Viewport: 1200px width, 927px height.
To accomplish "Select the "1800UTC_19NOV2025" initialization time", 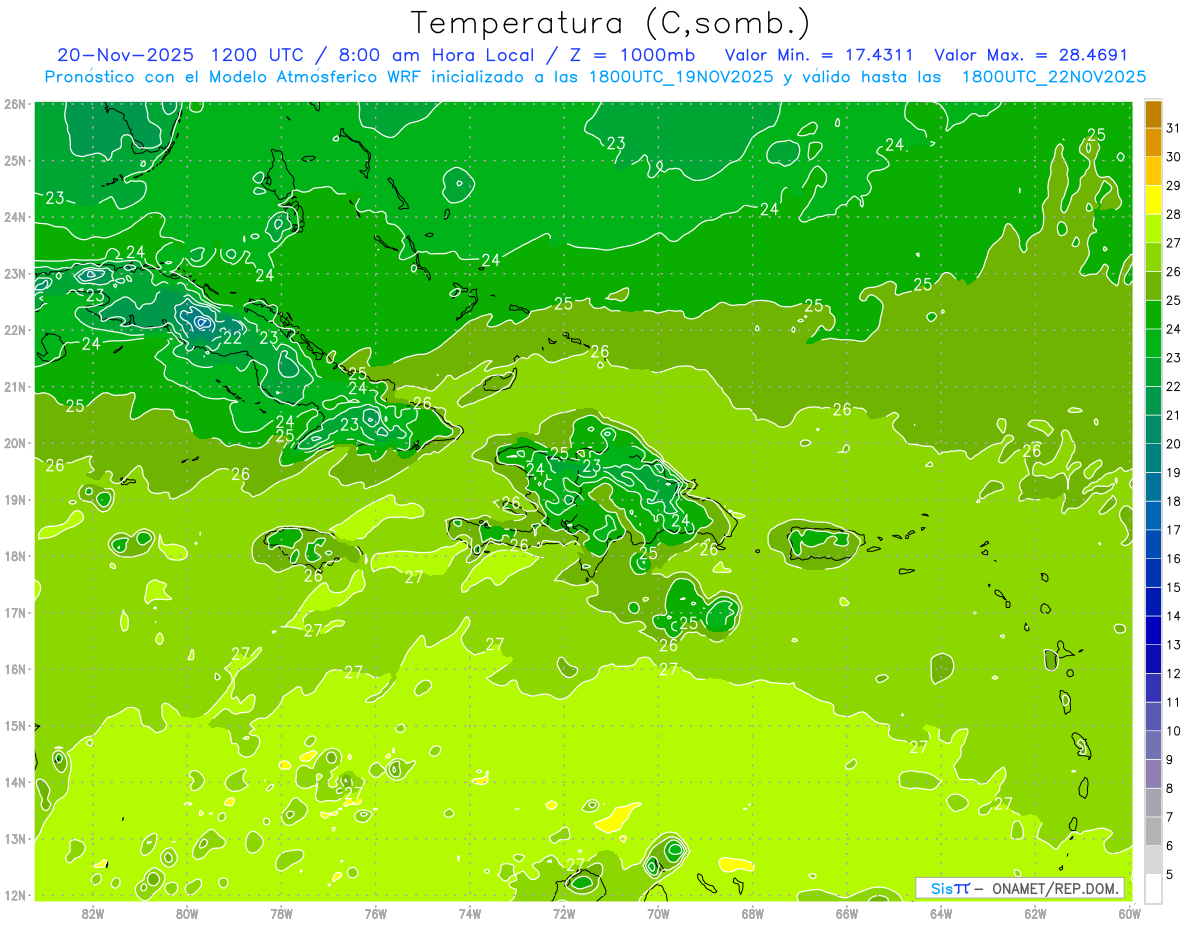I will tap(682, 76).
